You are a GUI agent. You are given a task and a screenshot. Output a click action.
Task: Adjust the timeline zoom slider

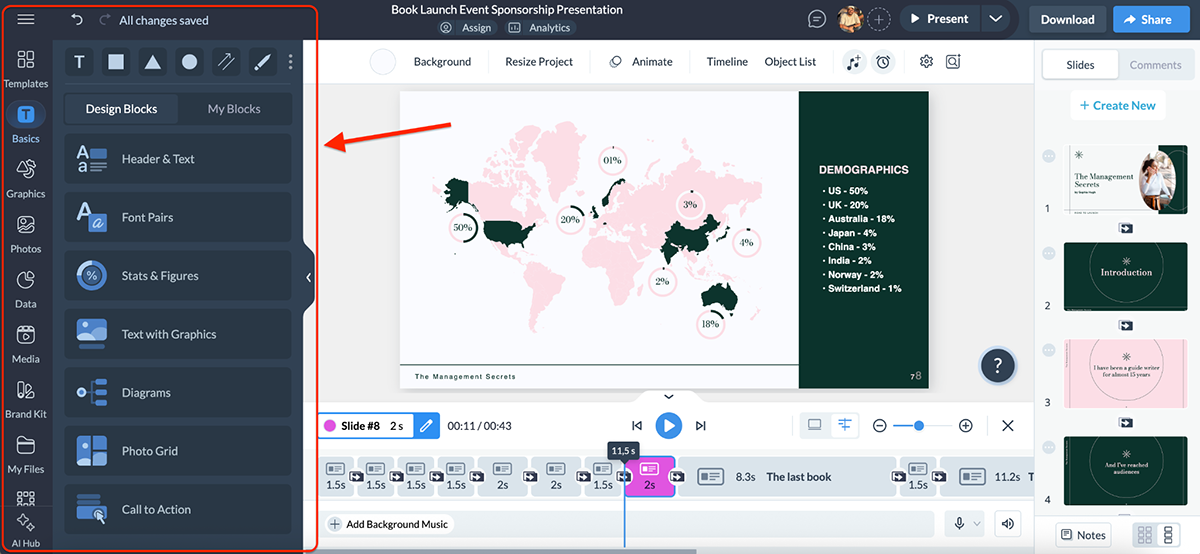pyautogui.click(x=919, y=426)
